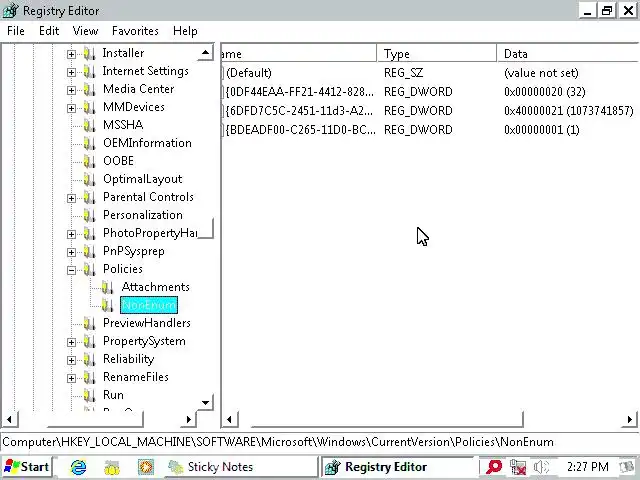Select the PreviewHandlers key label
The image size is (640, 480).
pos(147,323)
